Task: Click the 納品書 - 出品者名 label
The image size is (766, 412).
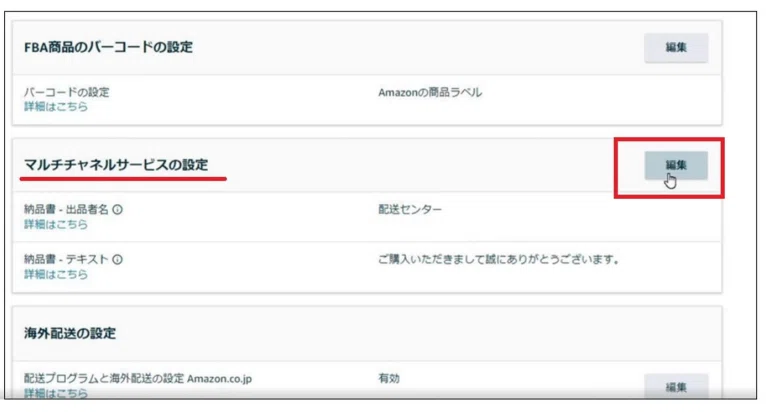Action: 66,210
